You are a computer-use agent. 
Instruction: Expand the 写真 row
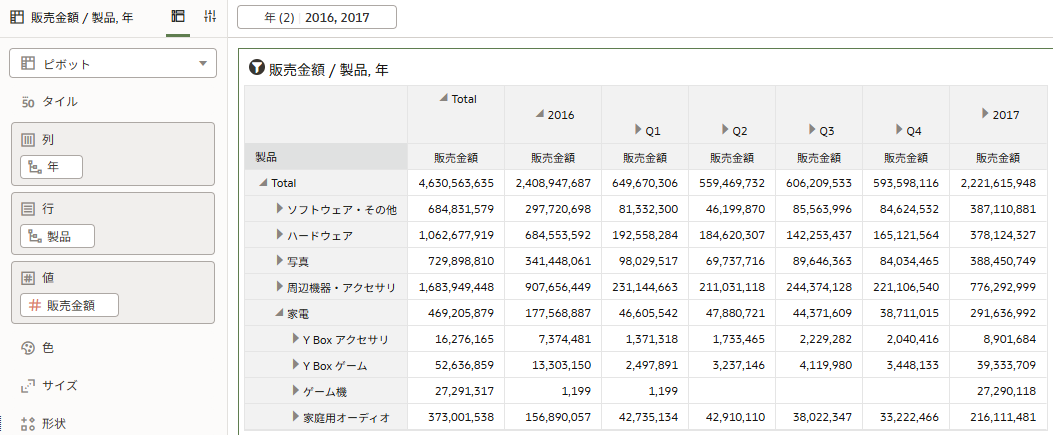pos(280,260)
